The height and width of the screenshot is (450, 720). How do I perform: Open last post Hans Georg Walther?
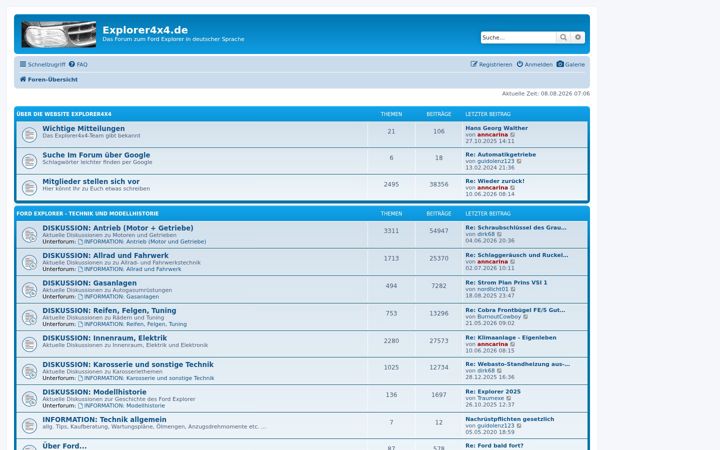click(496, 128)
